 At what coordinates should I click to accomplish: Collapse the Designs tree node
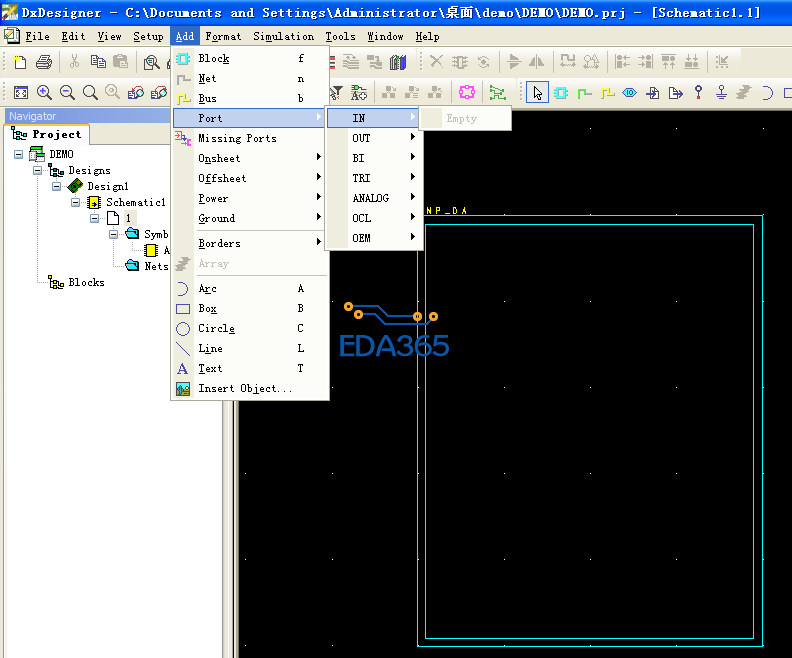(37, 171)
